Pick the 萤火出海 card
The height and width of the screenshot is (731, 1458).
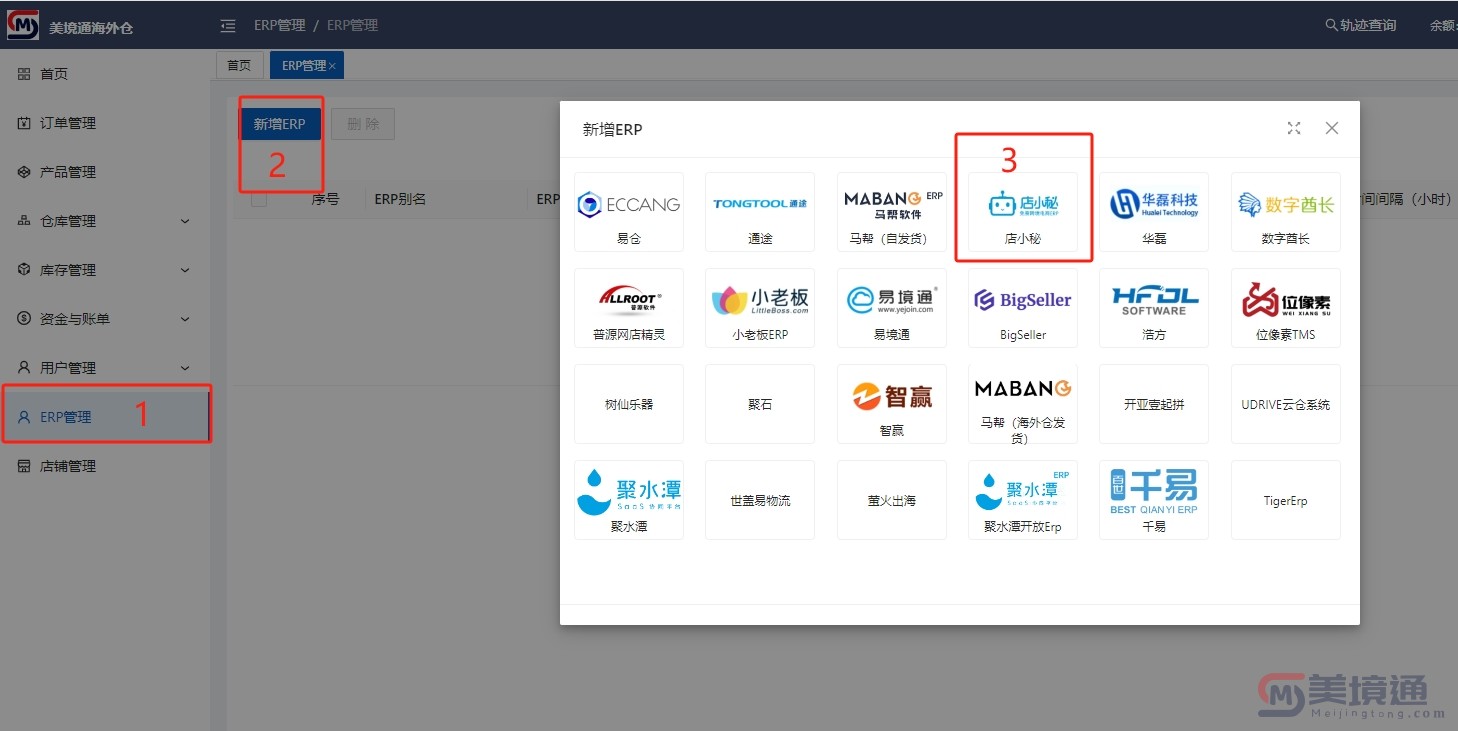(892, 500)
